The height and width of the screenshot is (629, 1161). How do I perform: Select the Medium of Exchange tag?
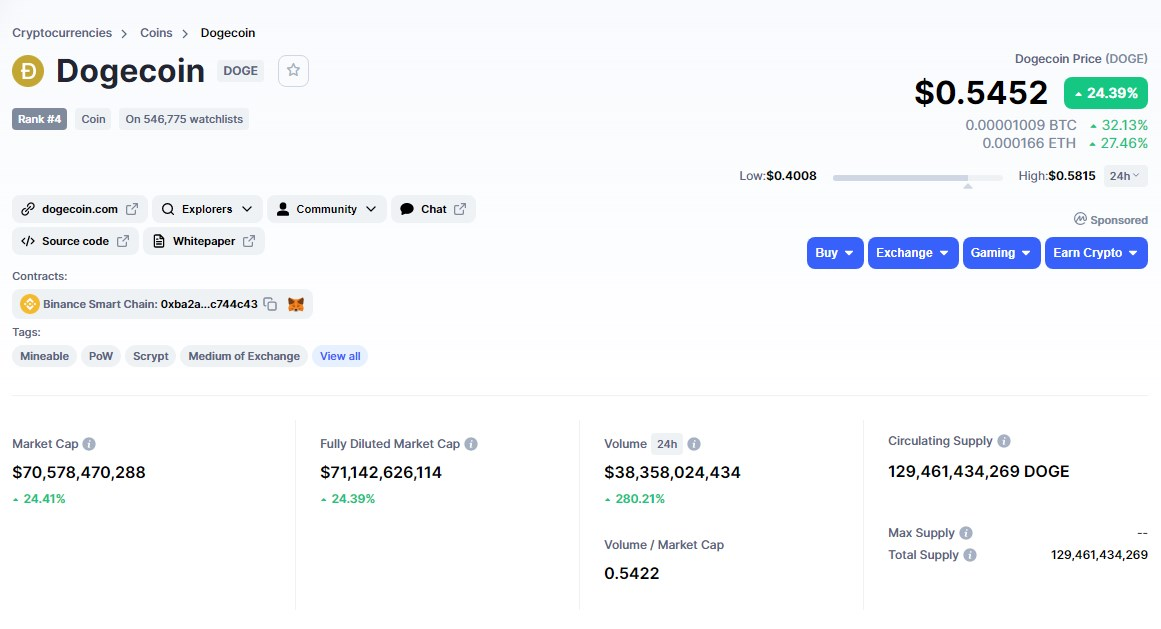(x=244, y=356)
